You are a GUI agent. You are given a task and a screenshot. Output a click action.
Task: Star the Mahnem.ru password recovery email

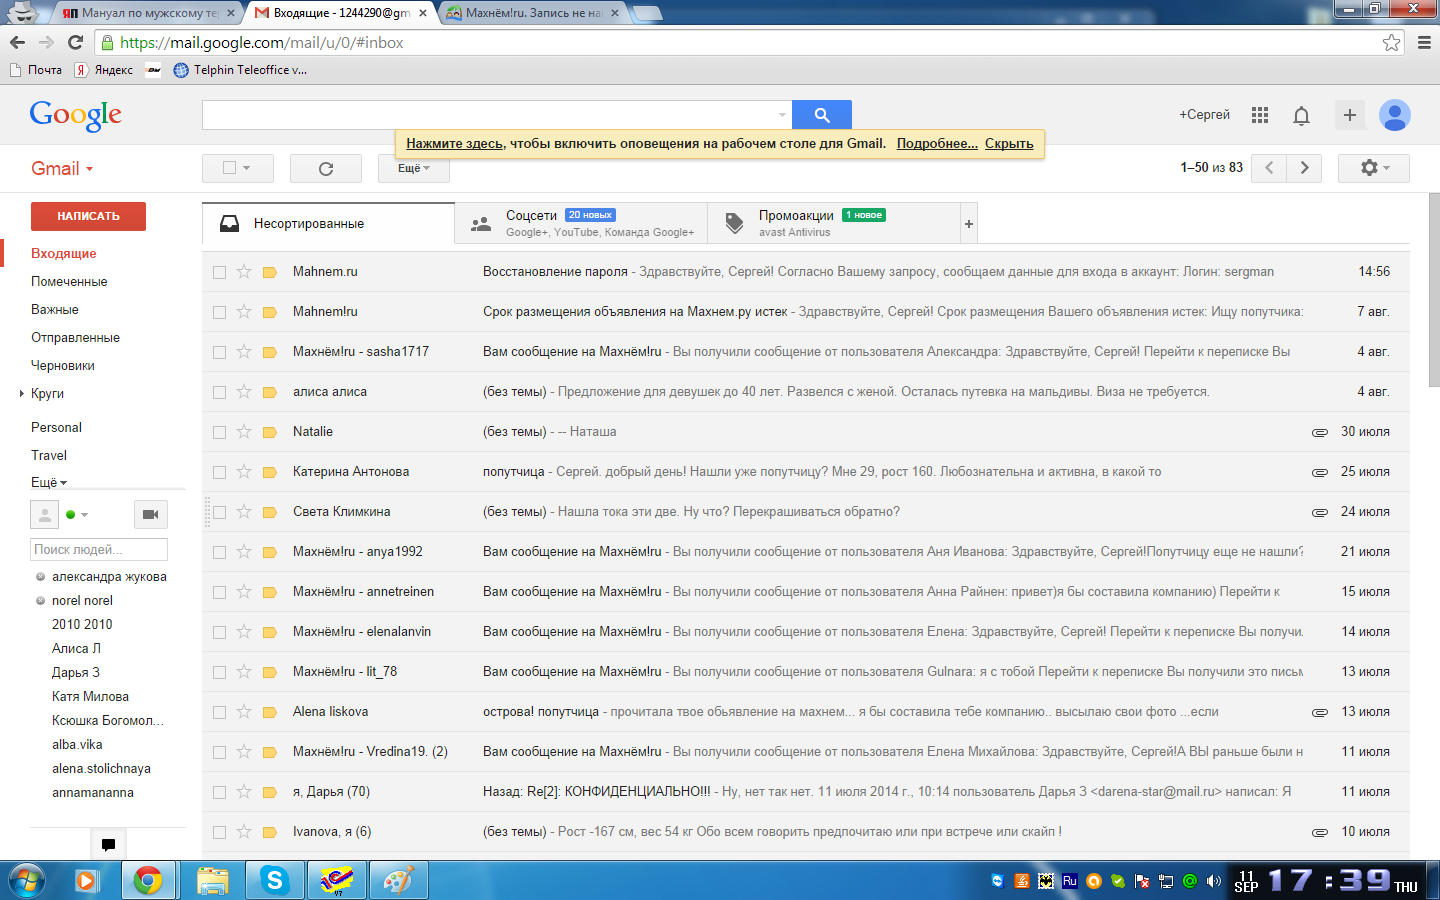244,272
